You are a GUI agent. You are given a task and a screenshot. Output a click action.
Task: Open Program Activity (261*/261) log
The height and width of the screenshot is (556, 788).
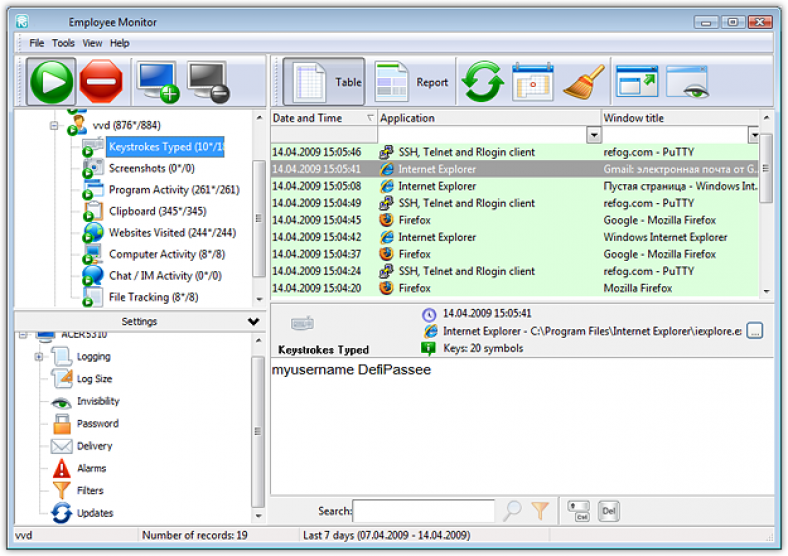174,190
